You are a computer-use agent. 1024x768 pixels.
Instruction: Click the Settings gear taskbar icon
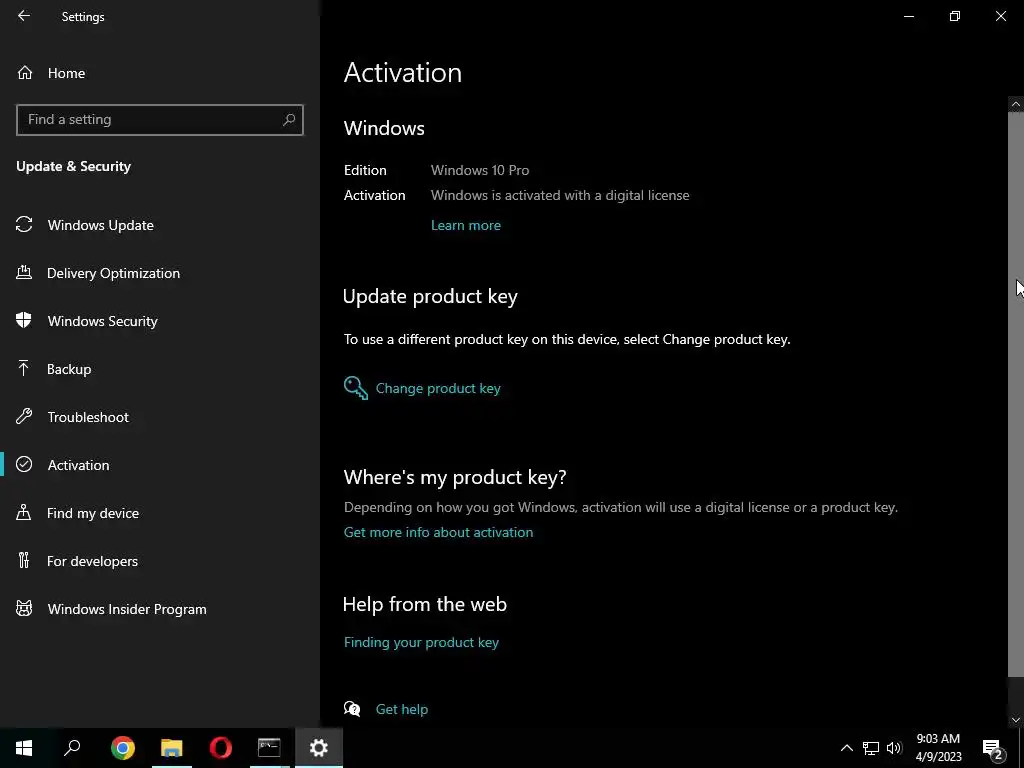(x=319, y=748)
